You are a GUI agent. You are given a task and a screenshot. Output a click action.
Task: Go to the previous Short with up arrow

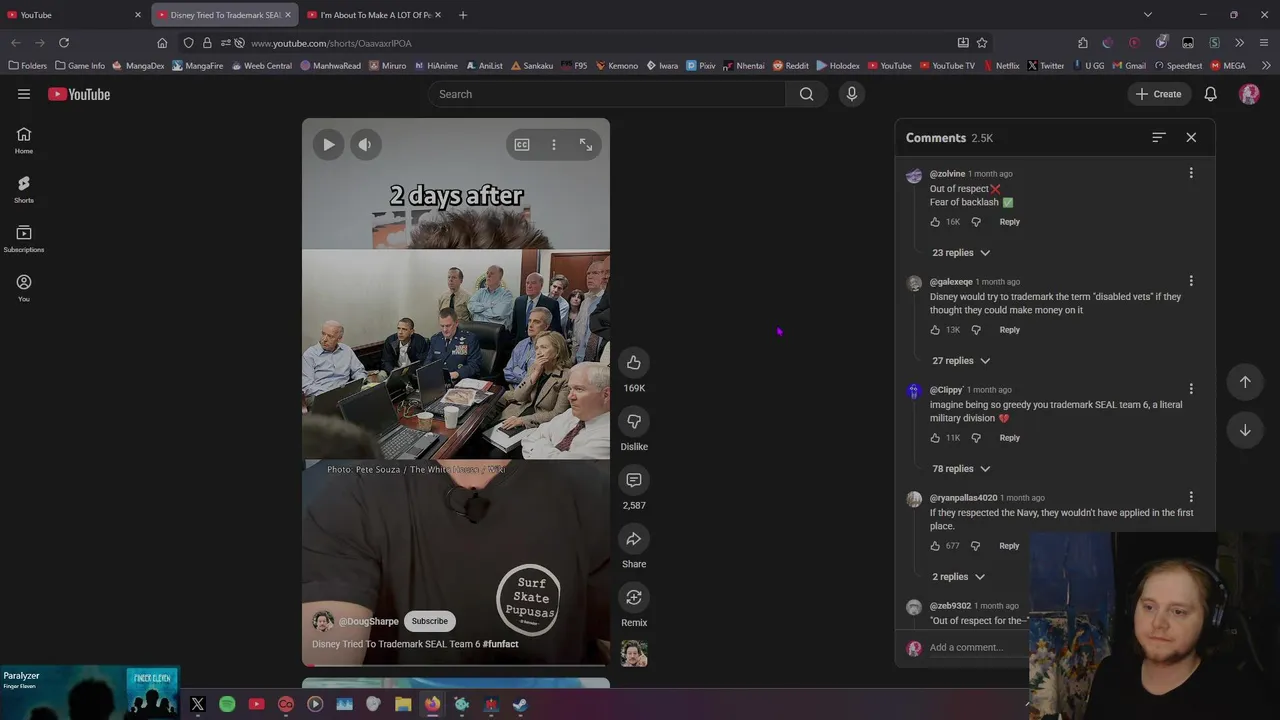(x=1245, y=382)
